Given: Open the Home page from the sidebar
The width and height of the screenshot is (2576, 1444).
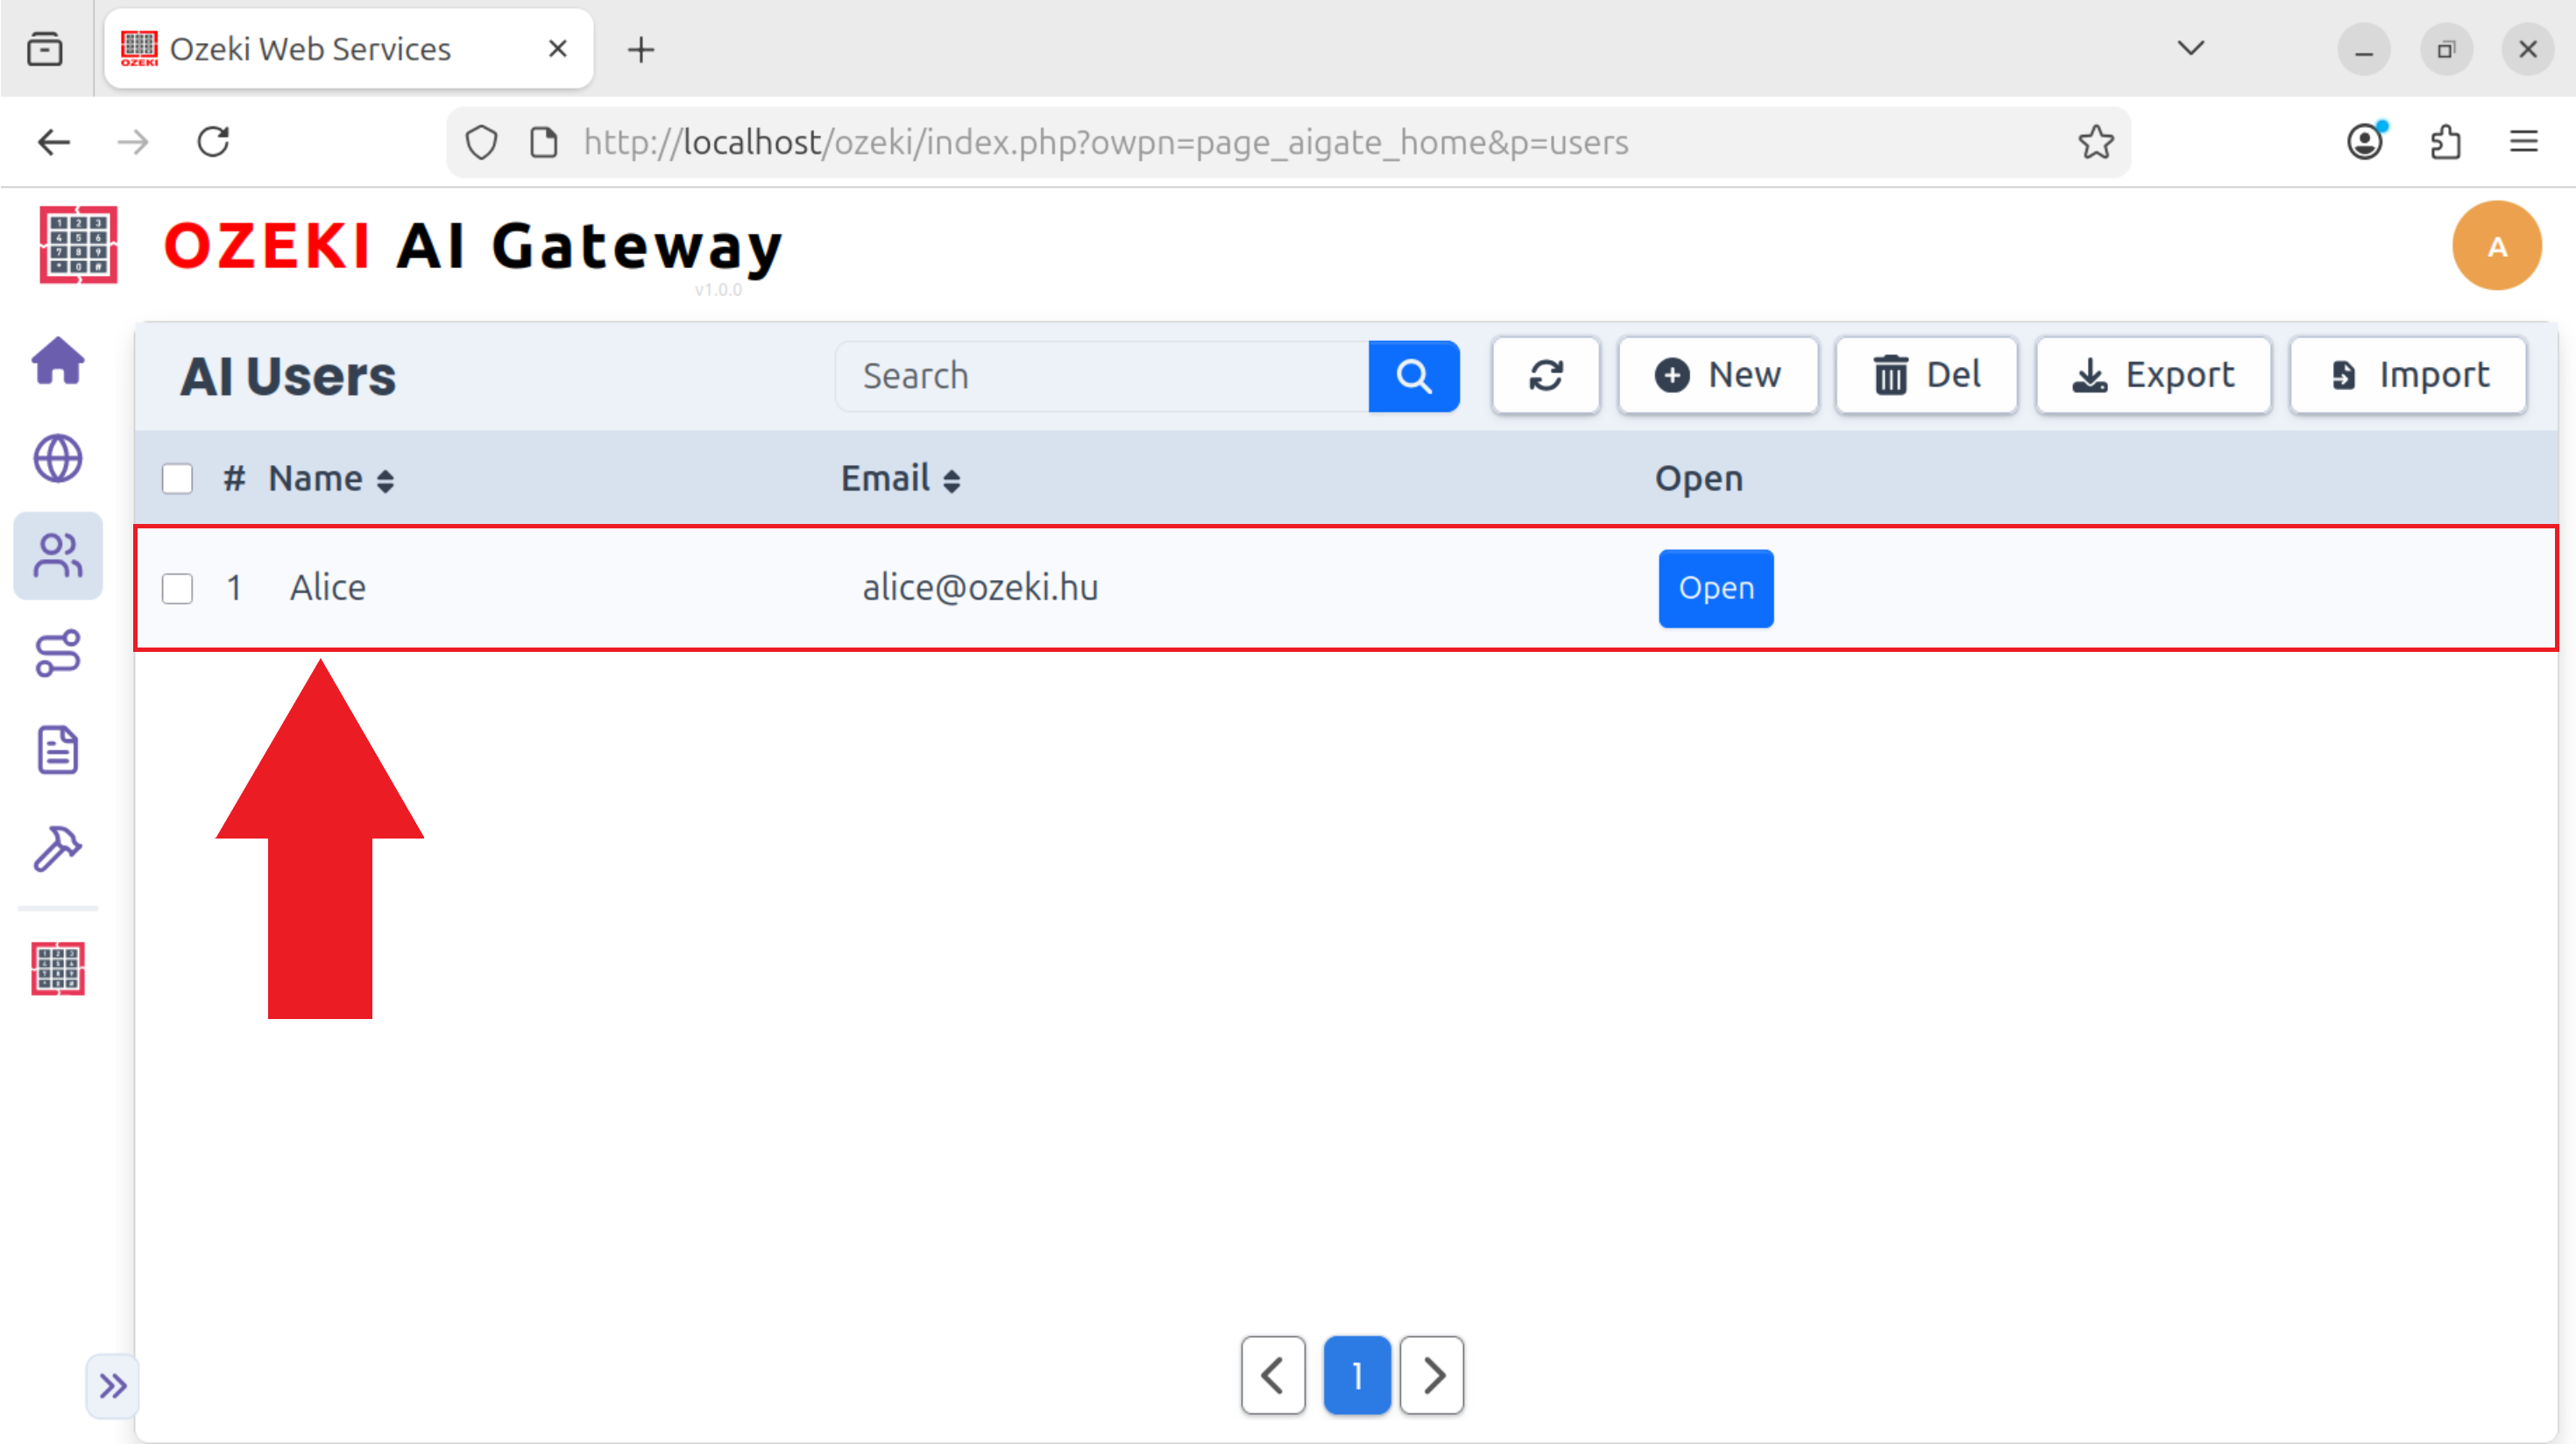Looking at the screenshot, I should coord(57,362).
